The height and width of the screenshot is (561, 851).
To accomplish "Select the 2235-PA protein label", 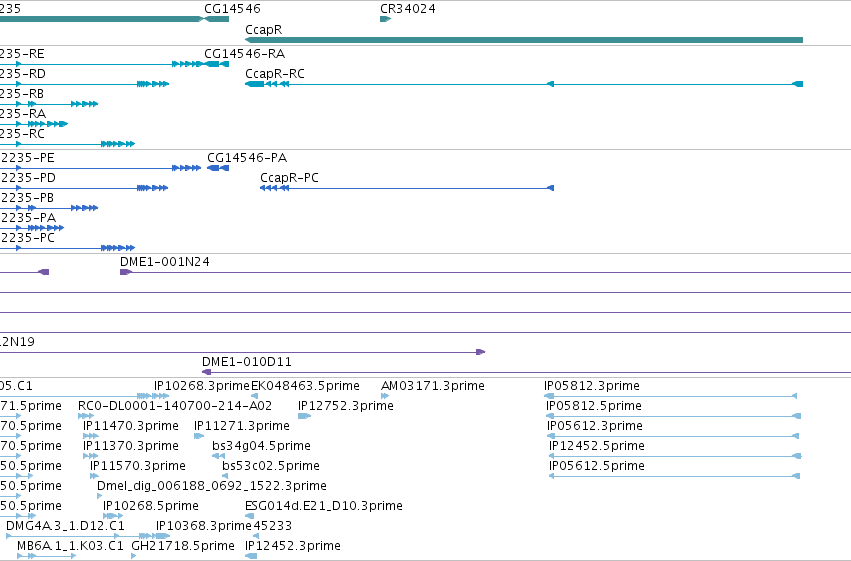I will [x=28, y=218].
